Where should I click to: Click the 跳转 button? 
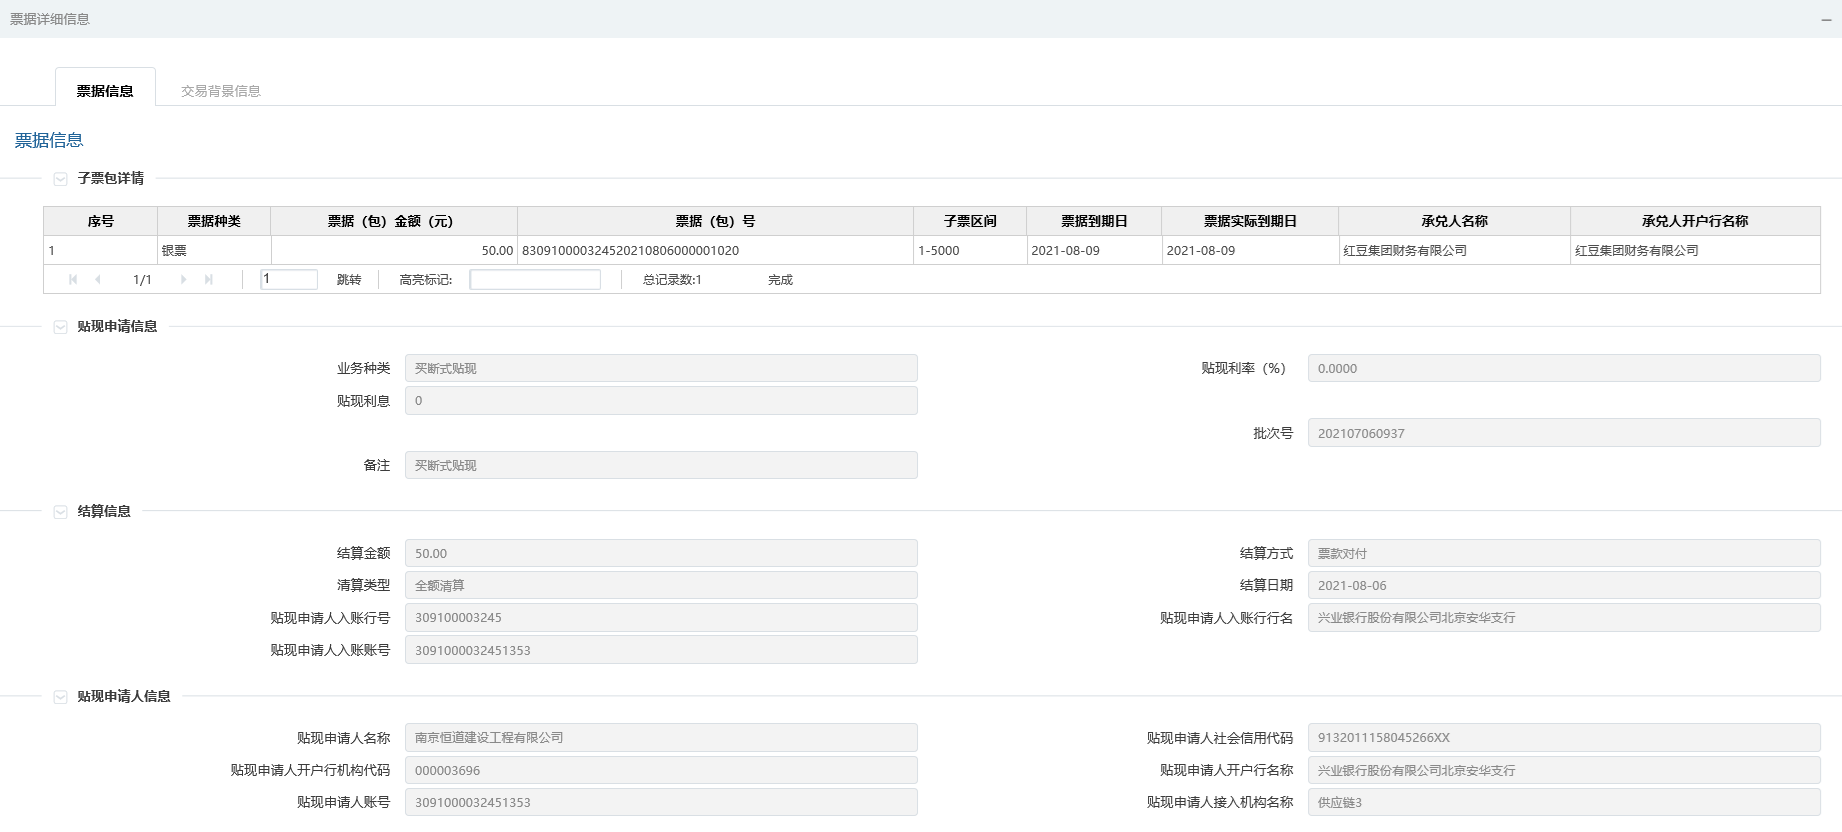click(x=349, y=280)
